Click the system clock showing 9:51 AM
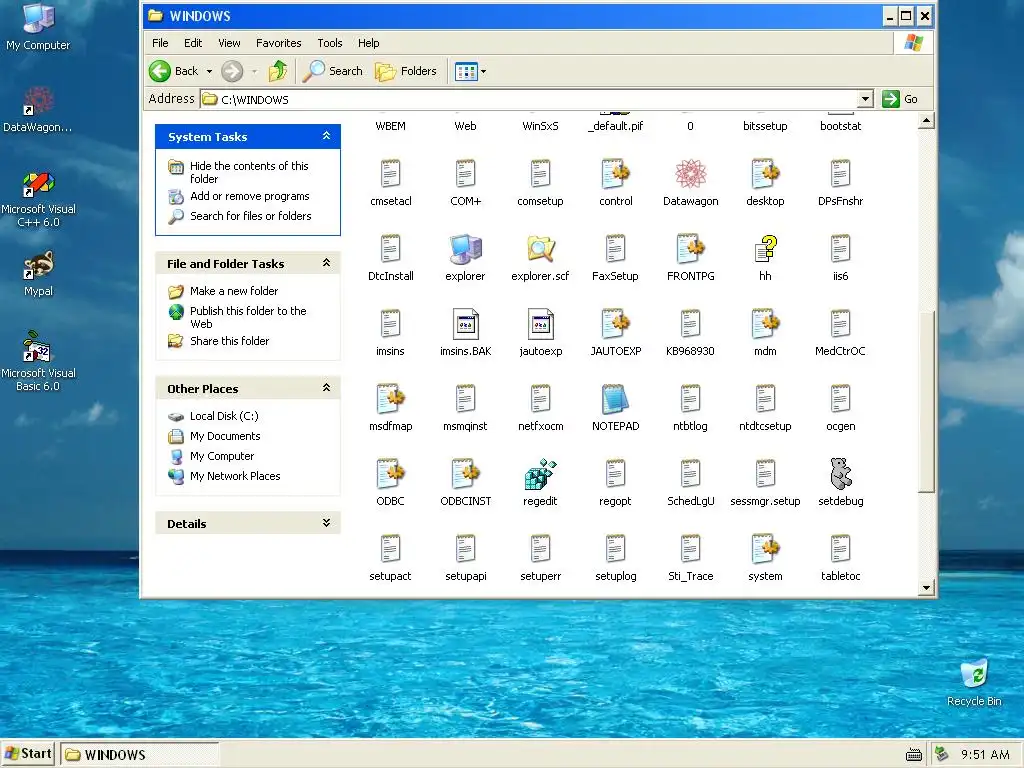 tap(985, 755)
